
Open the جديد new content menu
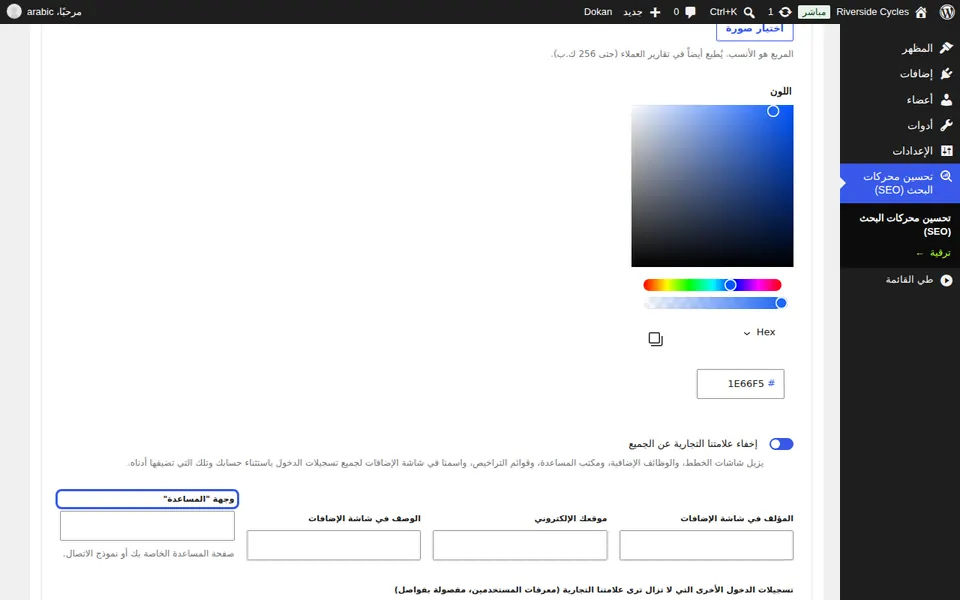[x=632, y=12]
